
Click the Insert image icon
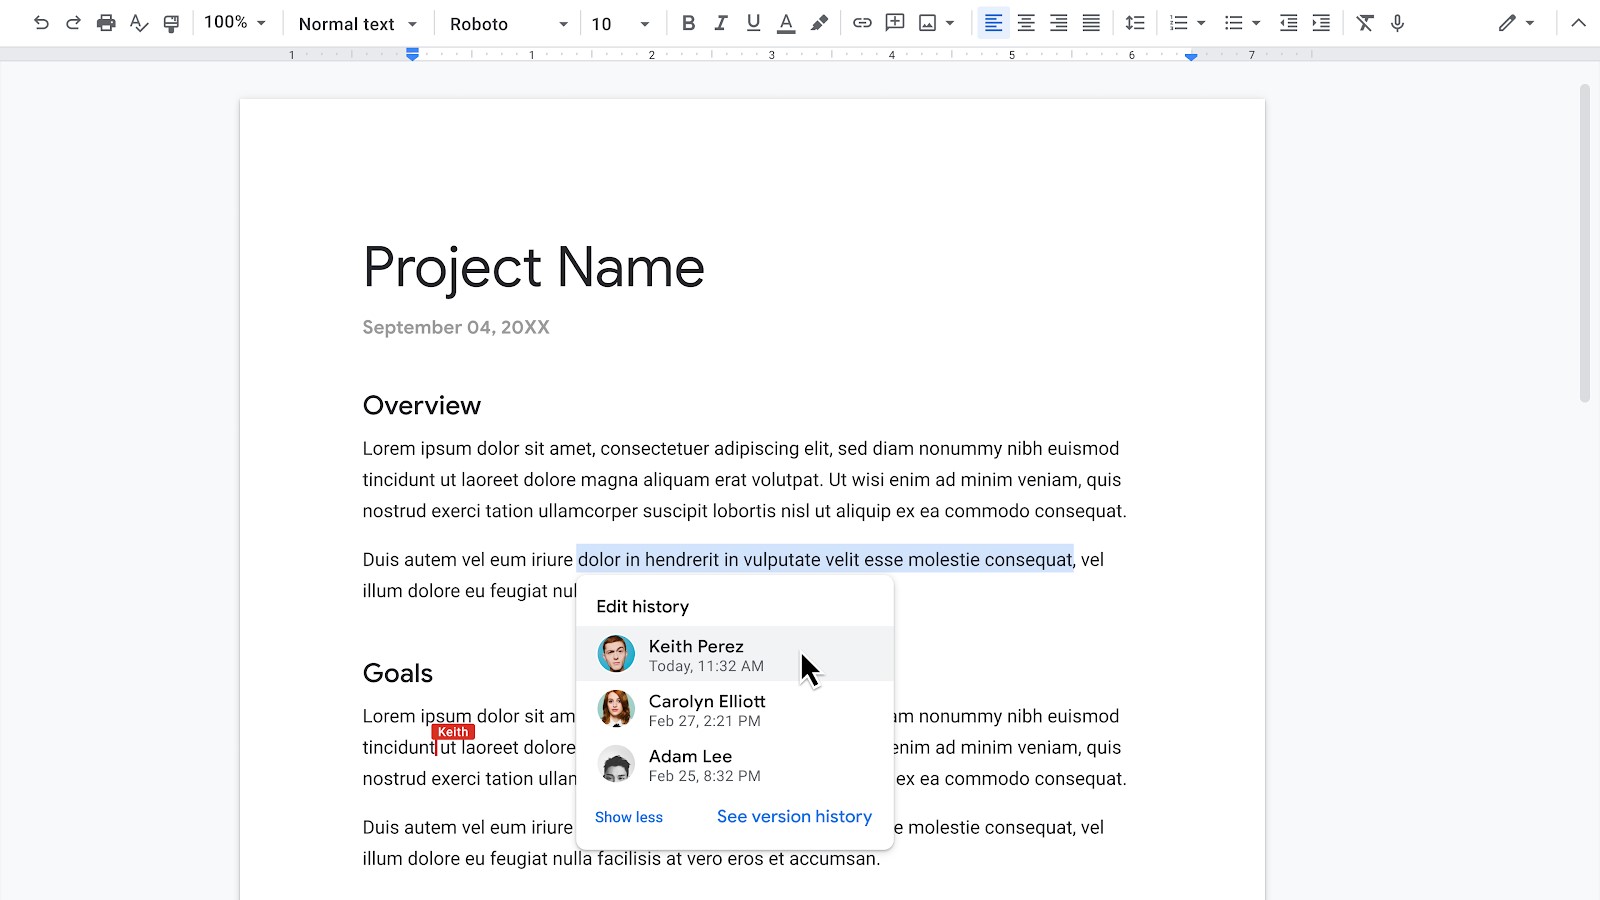point(928,23)
